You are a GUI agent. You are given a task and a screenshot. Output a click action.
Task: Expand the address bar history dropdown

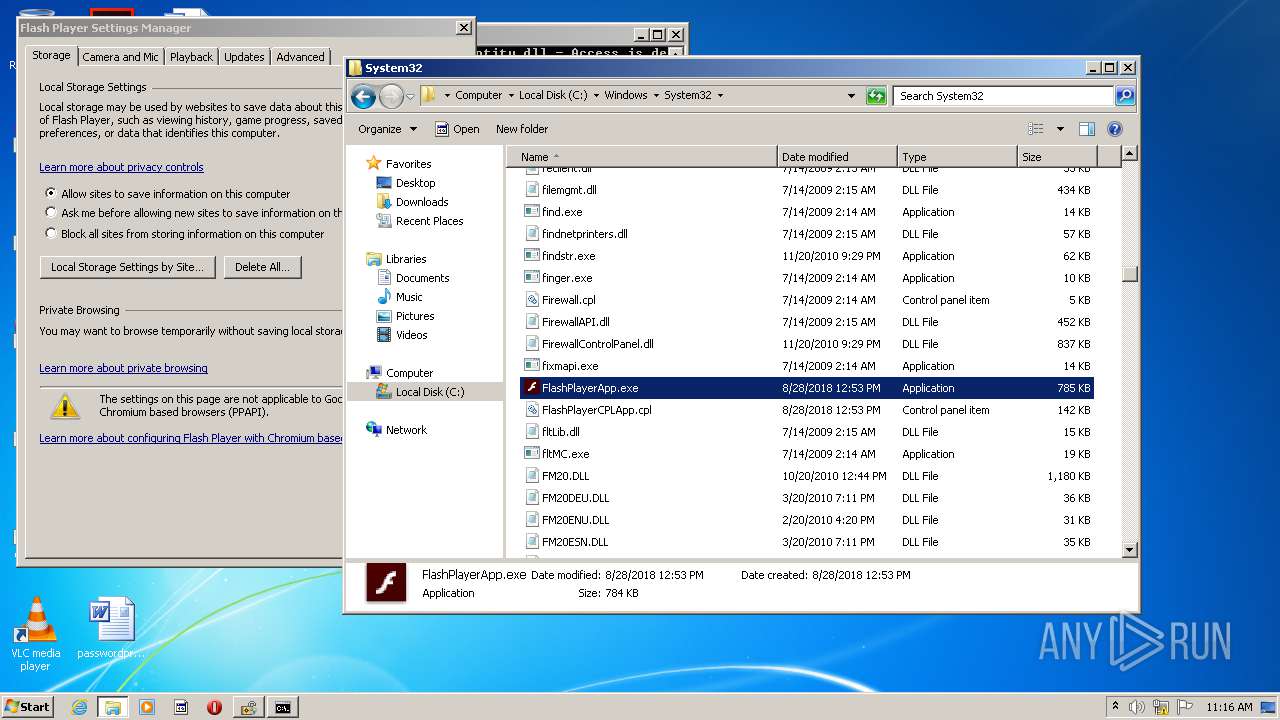851,96
